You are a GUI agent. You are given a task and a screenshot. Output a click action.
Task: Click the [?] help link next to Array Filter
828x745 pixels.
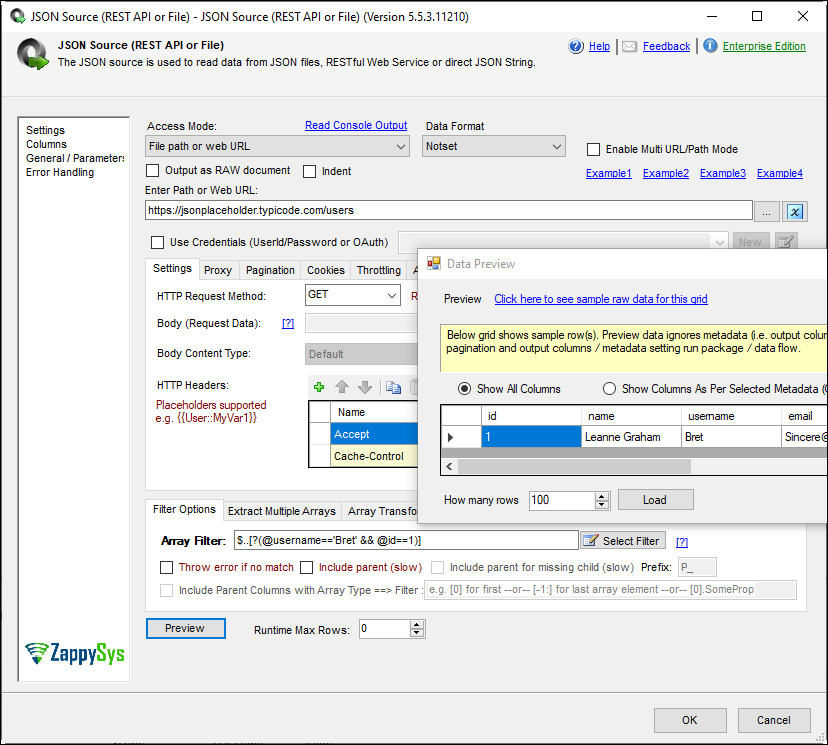[x=682, y=542]
